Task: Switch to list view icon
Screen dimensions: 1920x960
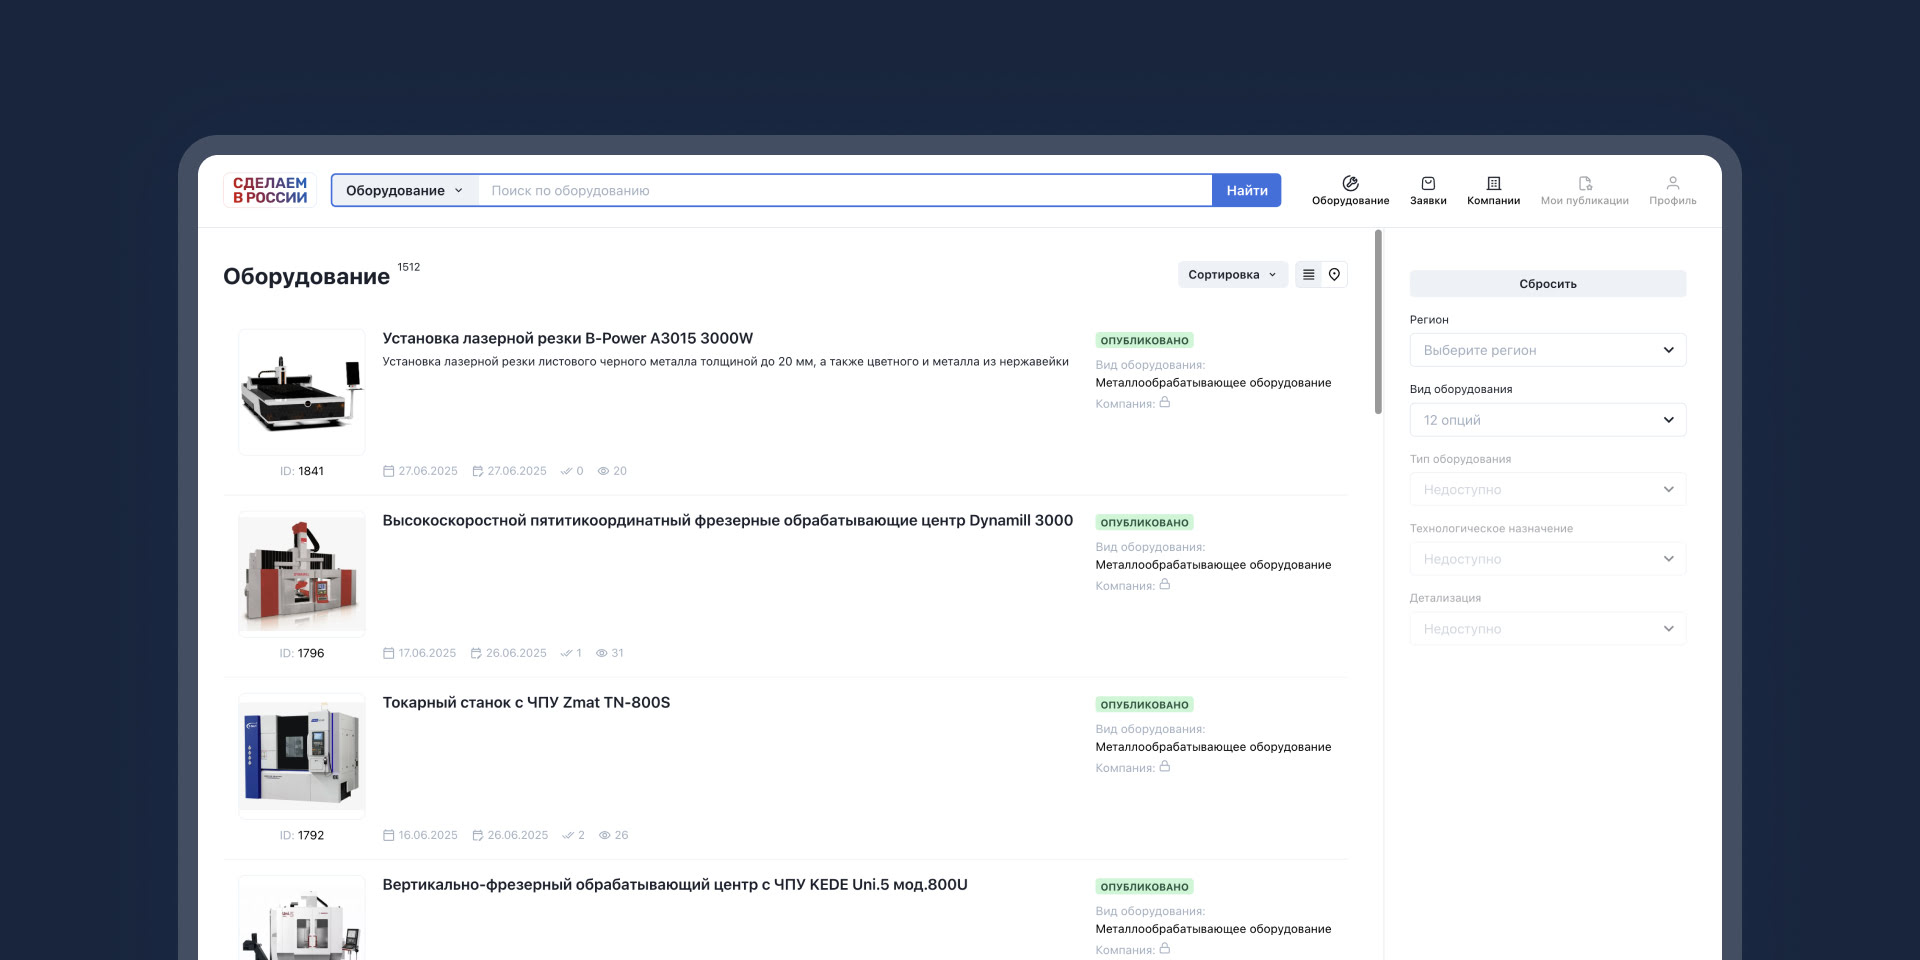Action: pyautogui.click(x=1308, y=275)
